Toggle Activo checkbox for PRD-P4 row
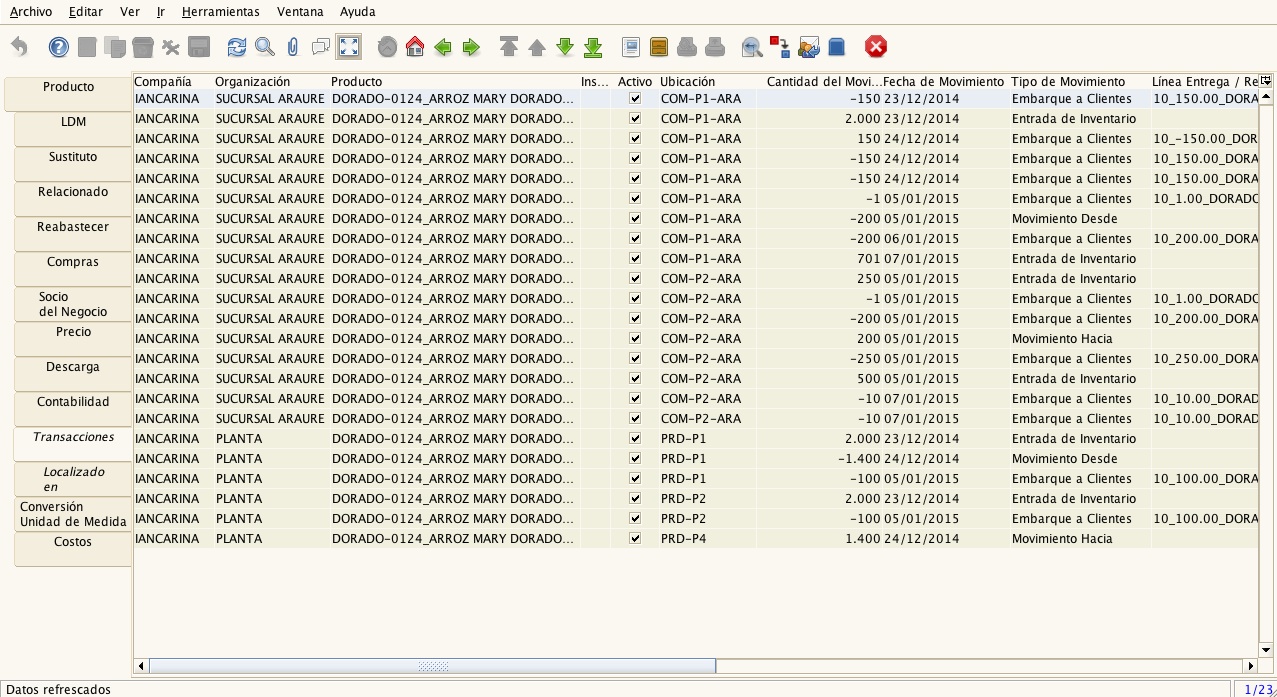 [635, 539]
